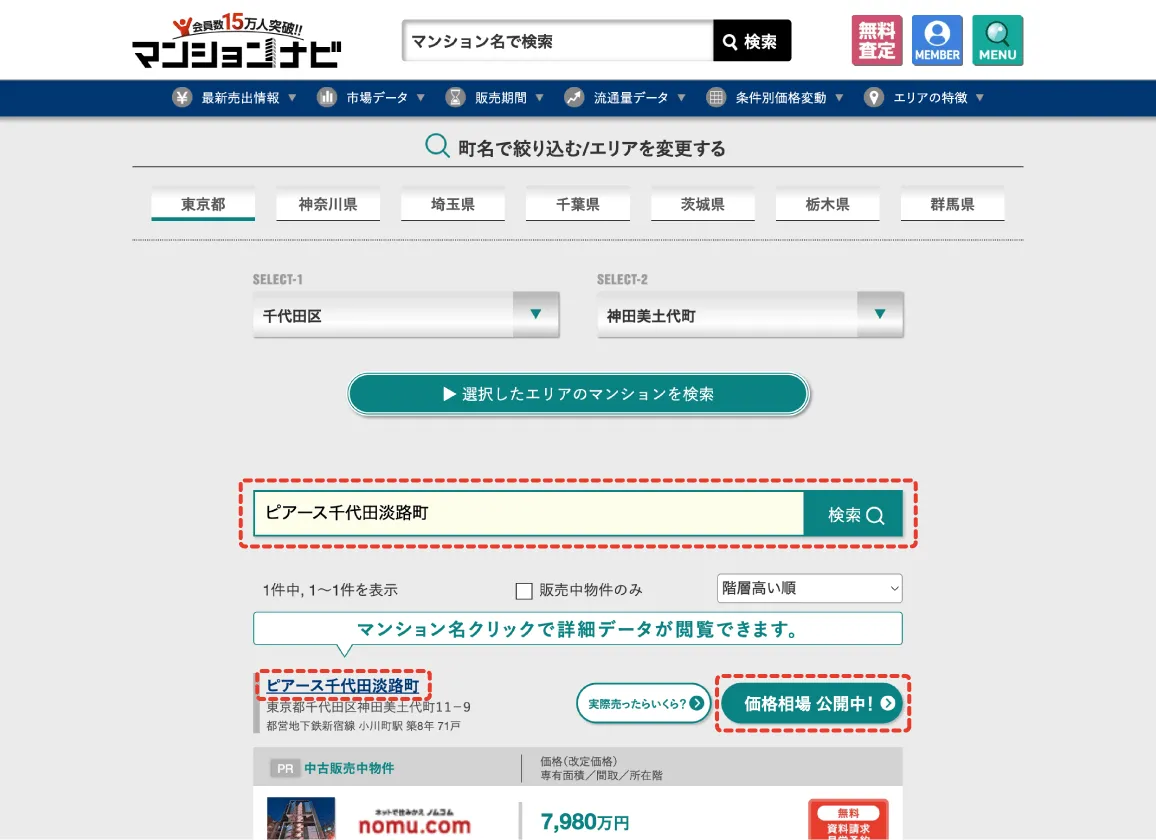Click the 価格相場 公開中! button

click(x=812, y=703)
